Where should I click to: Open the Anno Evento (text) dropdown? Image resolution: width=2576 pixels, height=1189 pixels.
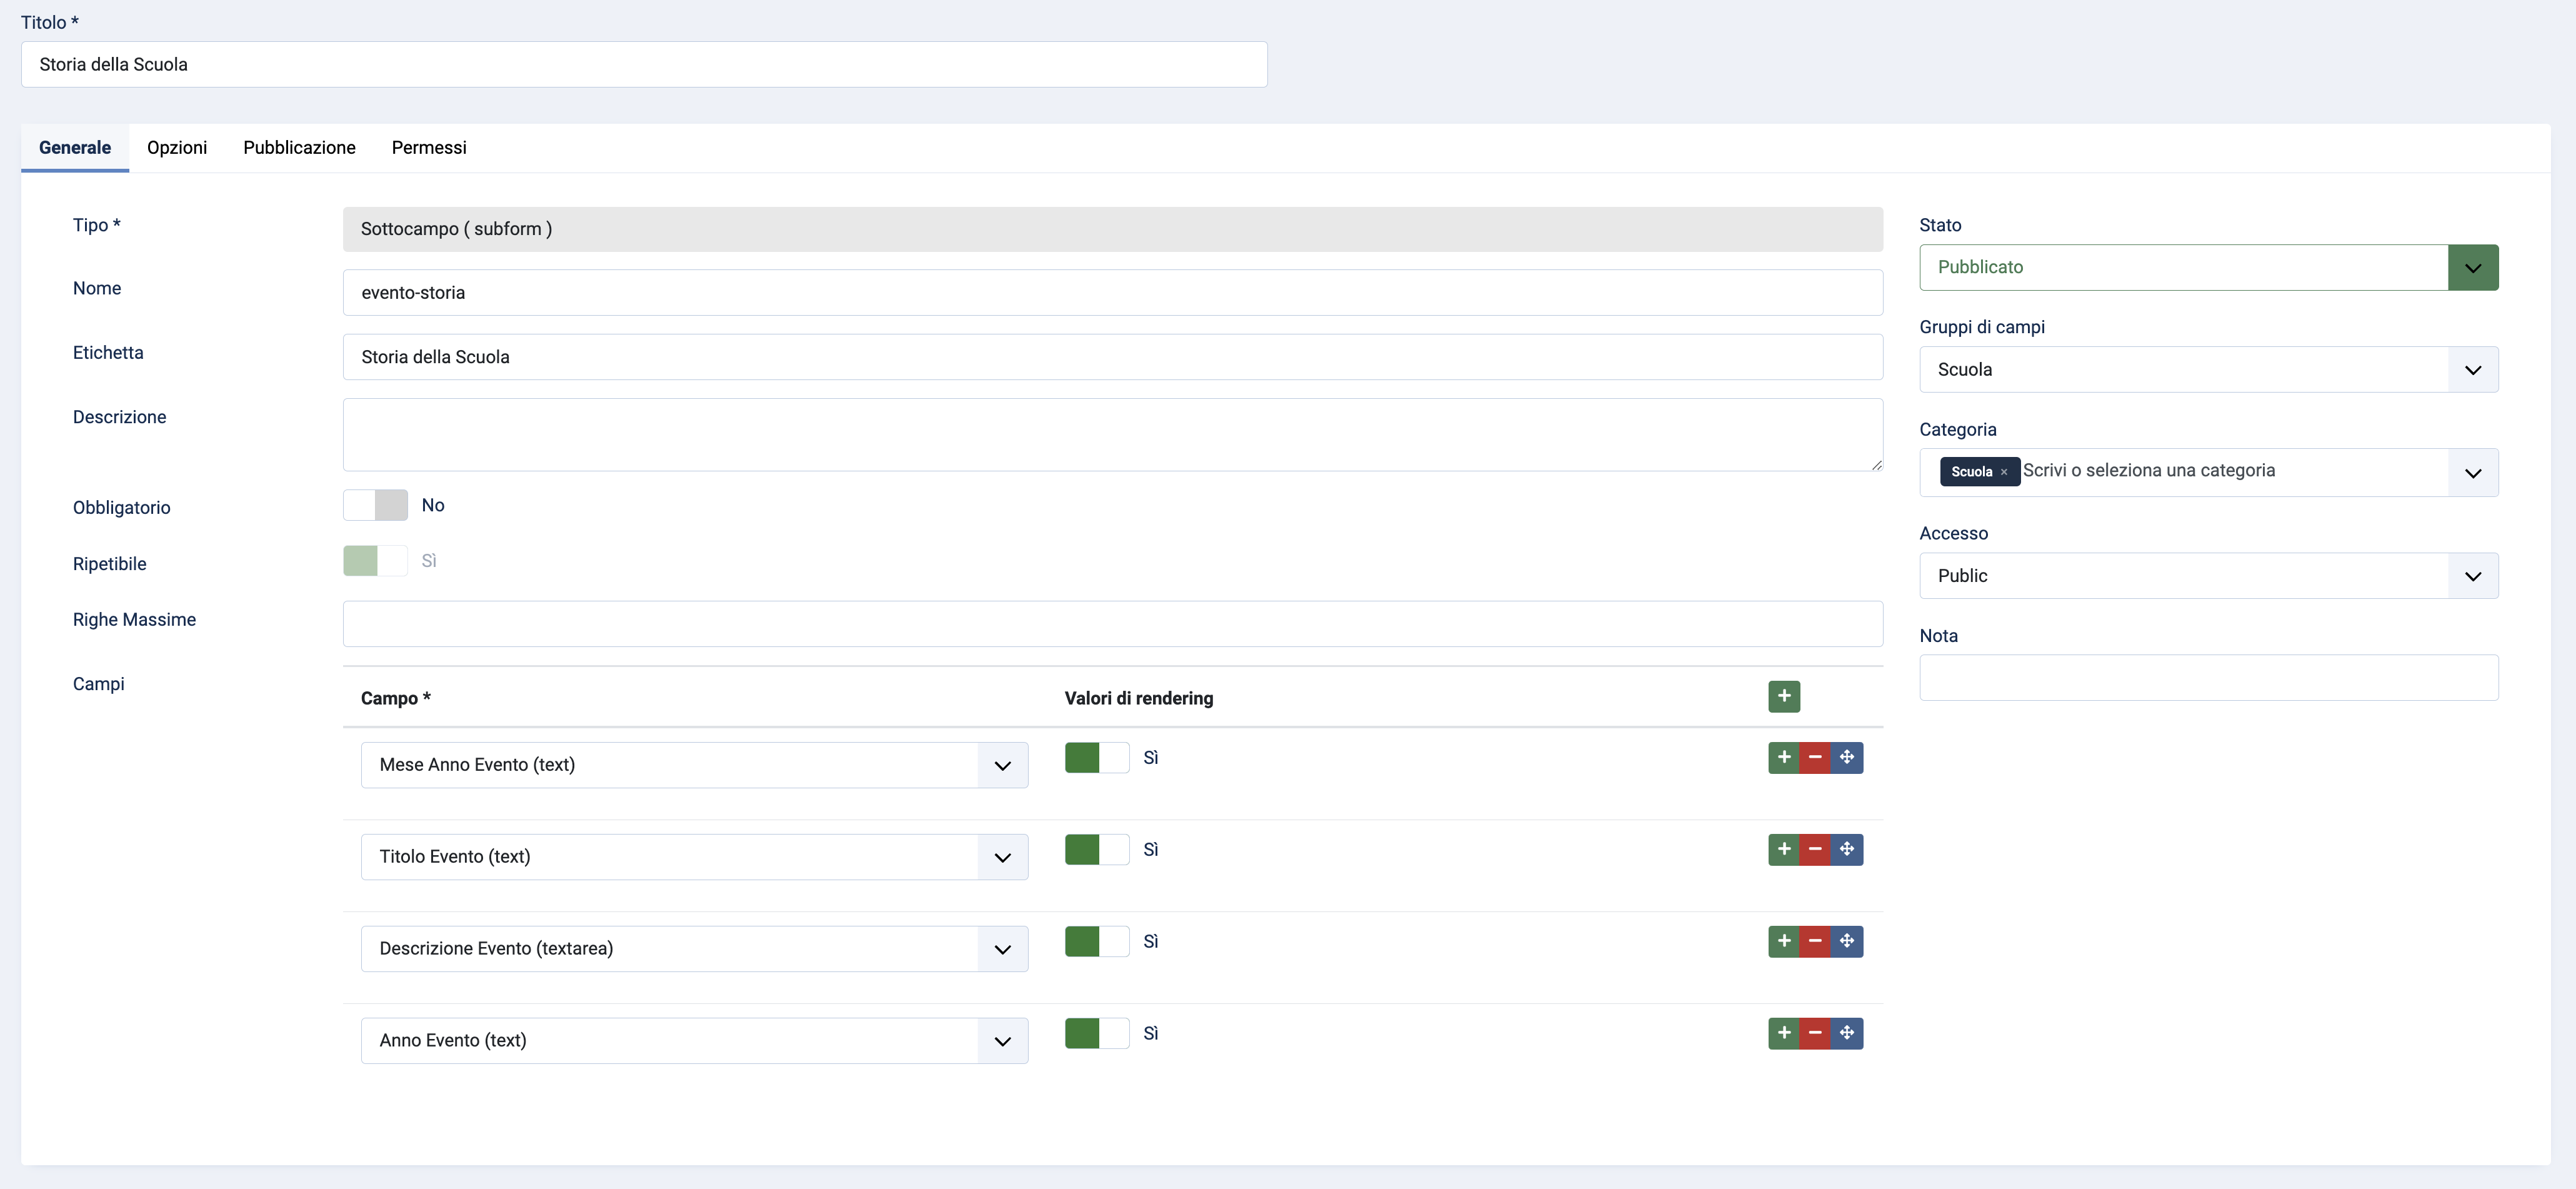coord(694,1041)
